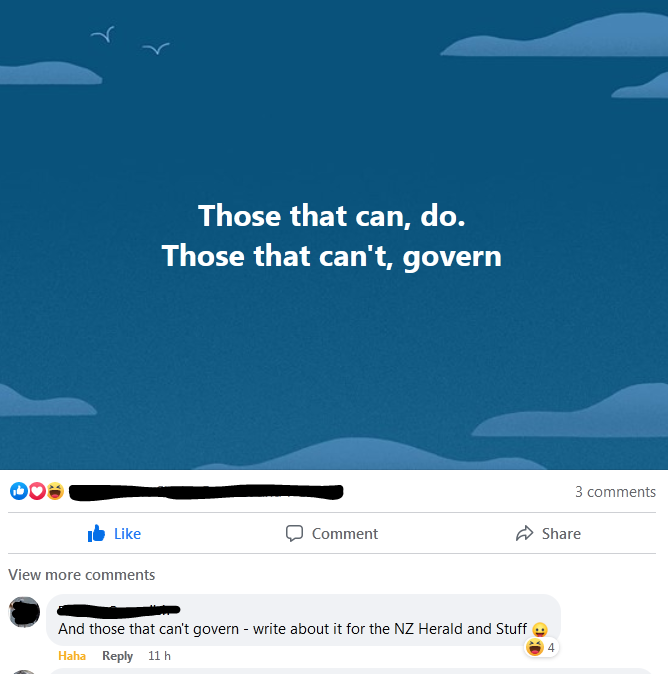Click the Comment speech bubble icon
This screenshot has width=668, height=674.
pos(294,533)
